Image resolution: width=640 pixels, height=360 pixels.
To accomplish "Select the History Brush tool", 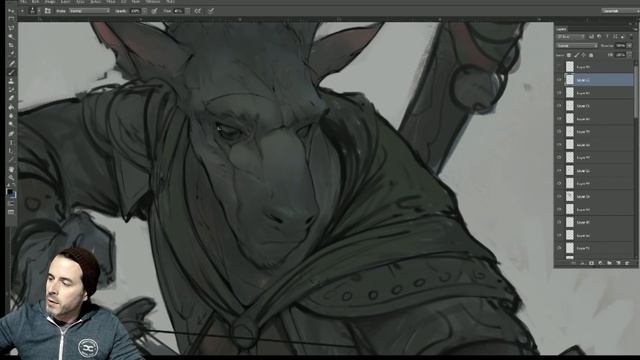I will 11,90.
